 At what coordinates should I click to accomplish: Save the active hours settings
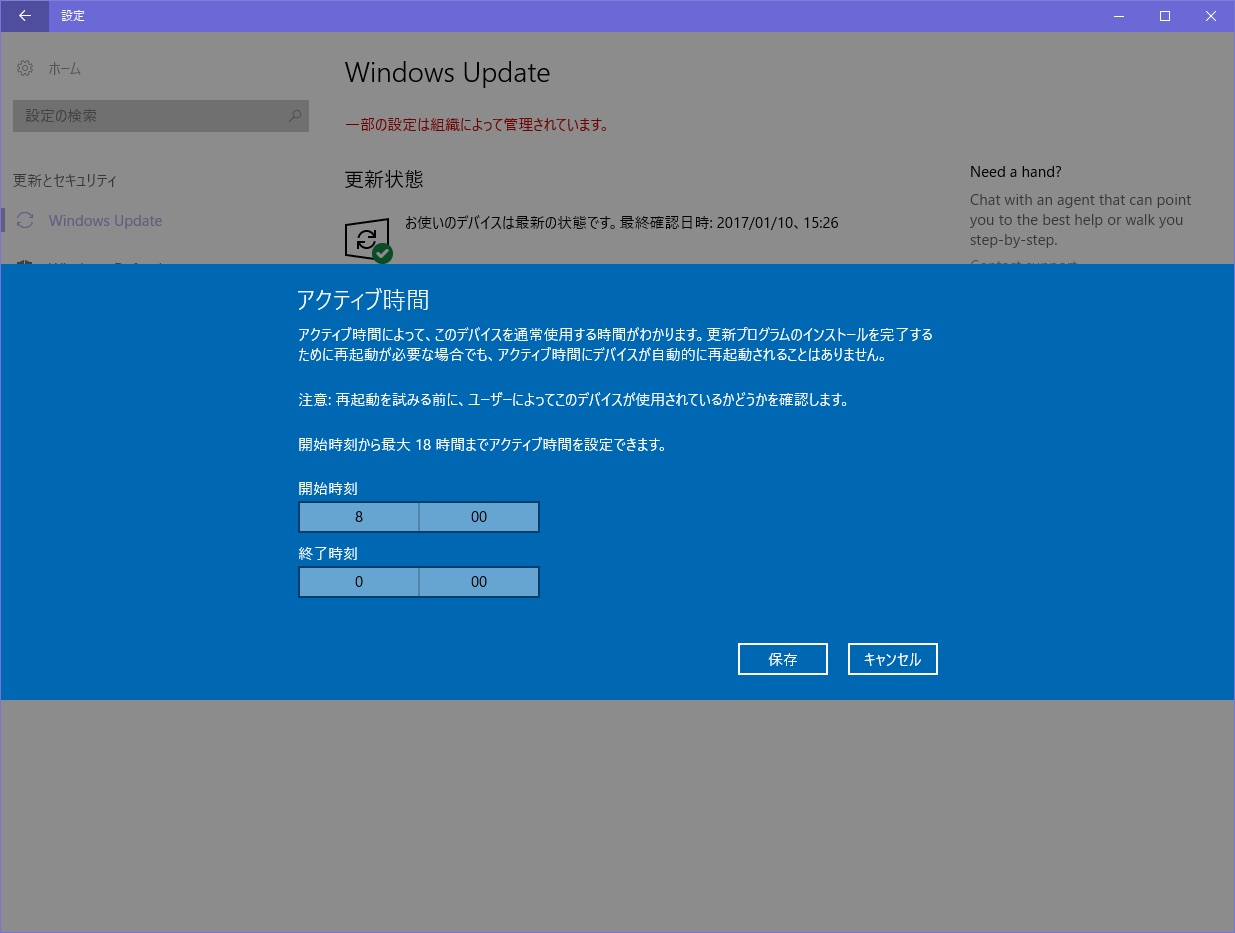pos(783,659)
